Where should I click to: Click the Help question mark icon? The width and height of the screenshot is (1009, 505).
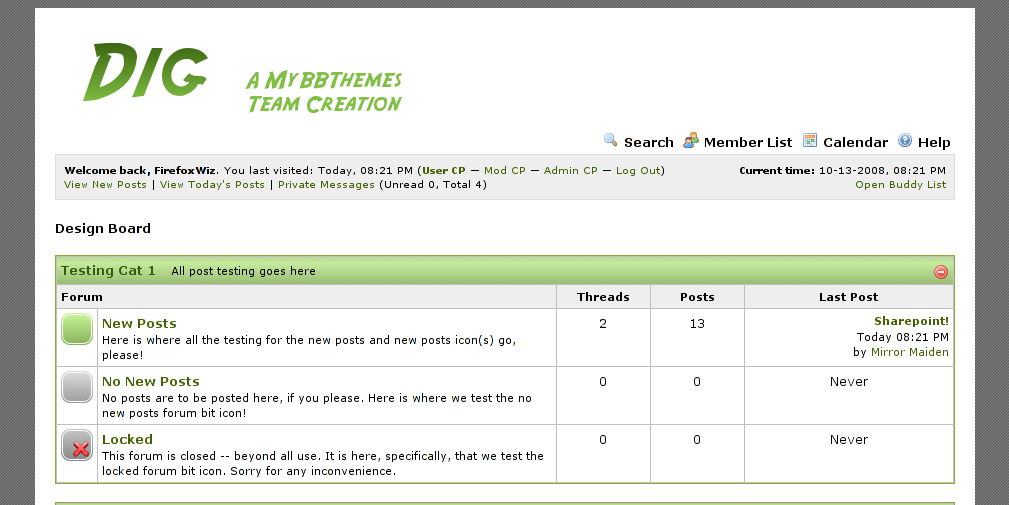click(905, 140)
